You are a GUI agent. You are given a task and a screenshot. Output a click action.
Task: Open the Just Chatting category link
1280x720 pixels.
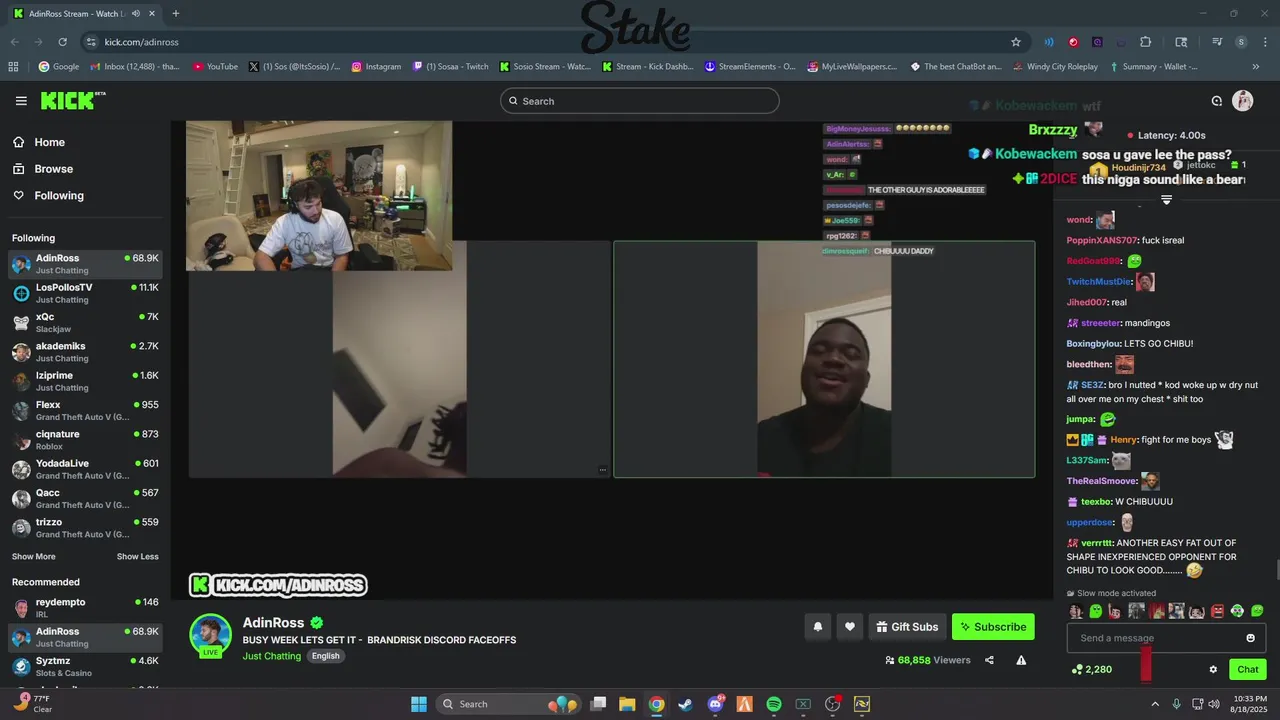point(271,656)
